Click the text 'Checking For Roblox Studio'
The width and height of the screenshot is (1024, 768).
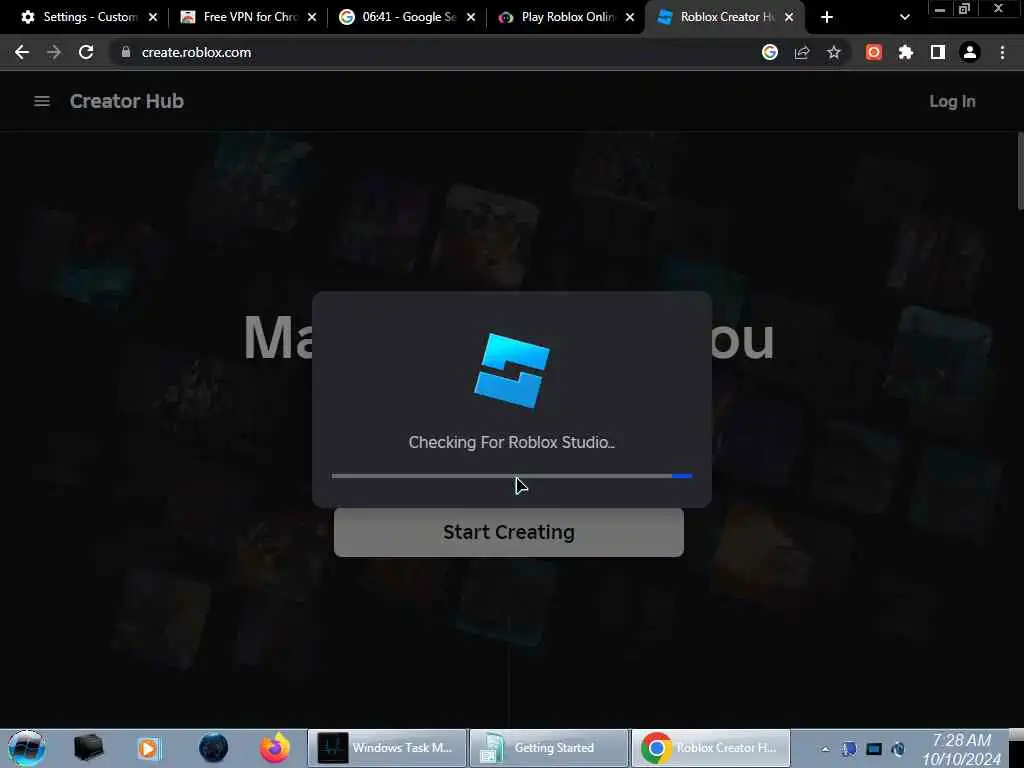click(x=510, y=442)
